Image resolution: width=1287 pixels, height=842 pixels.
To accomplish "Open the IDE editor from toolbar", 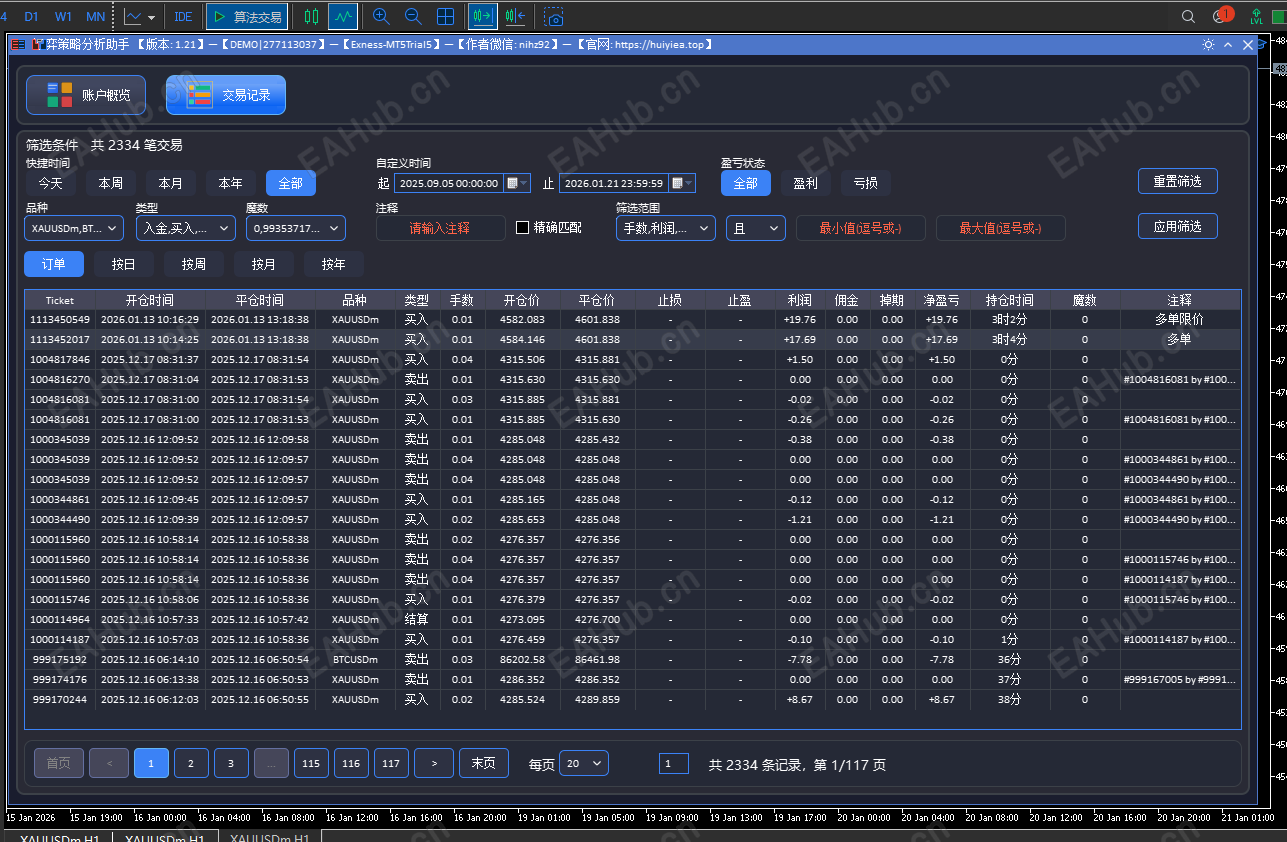I will [x=183, y=16].
